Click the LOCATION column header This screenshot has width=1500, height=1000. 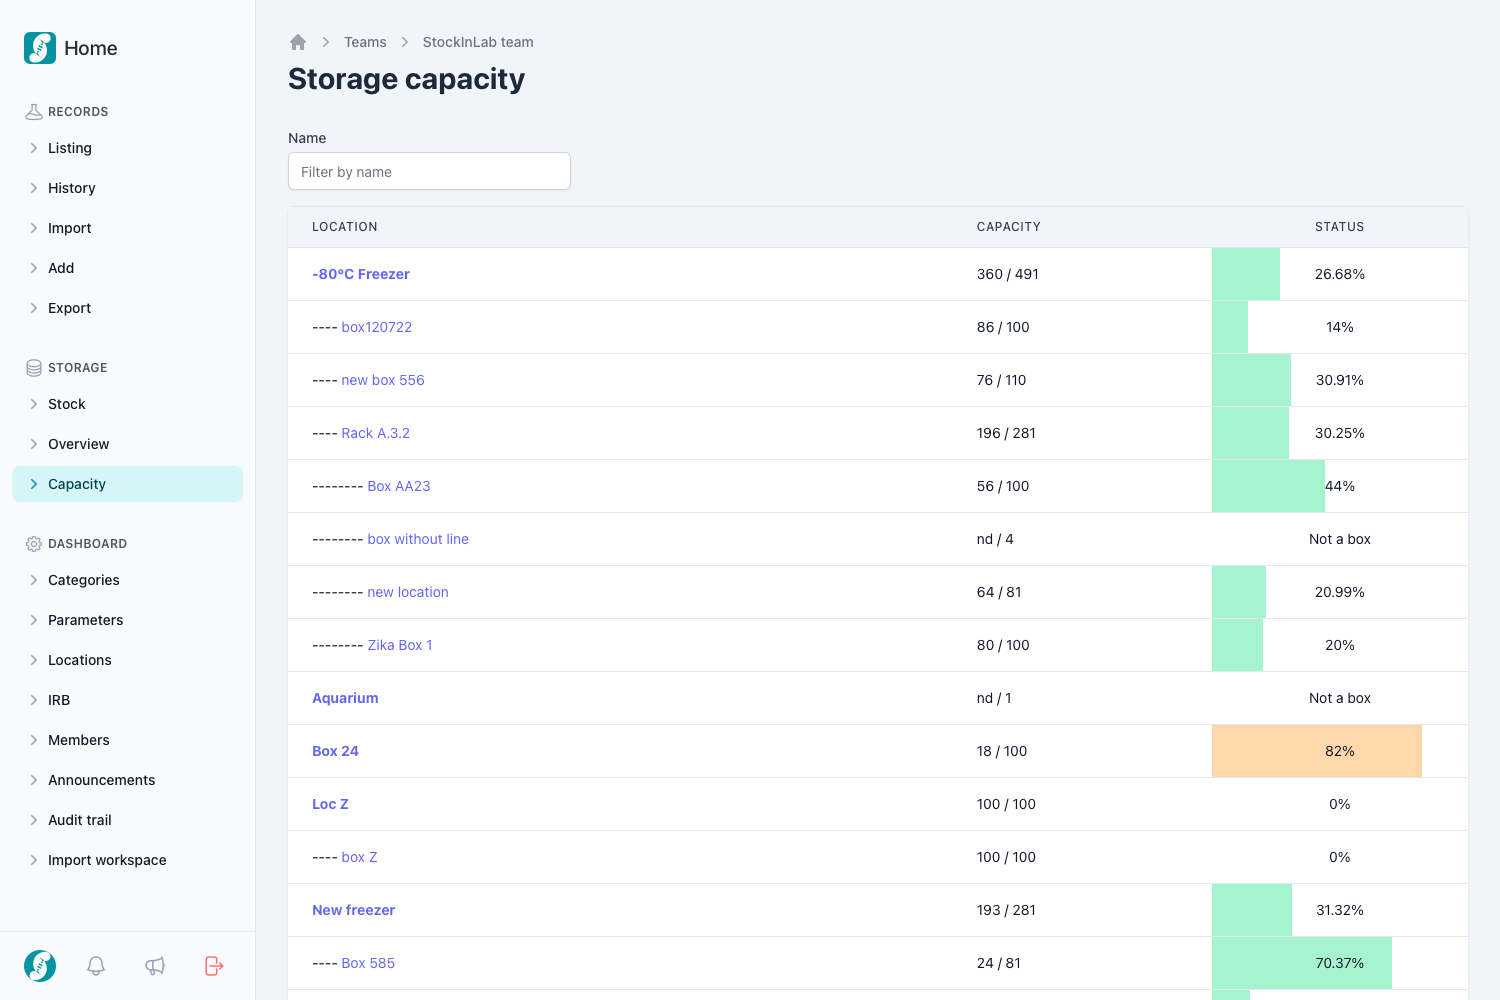coord(345,227)
